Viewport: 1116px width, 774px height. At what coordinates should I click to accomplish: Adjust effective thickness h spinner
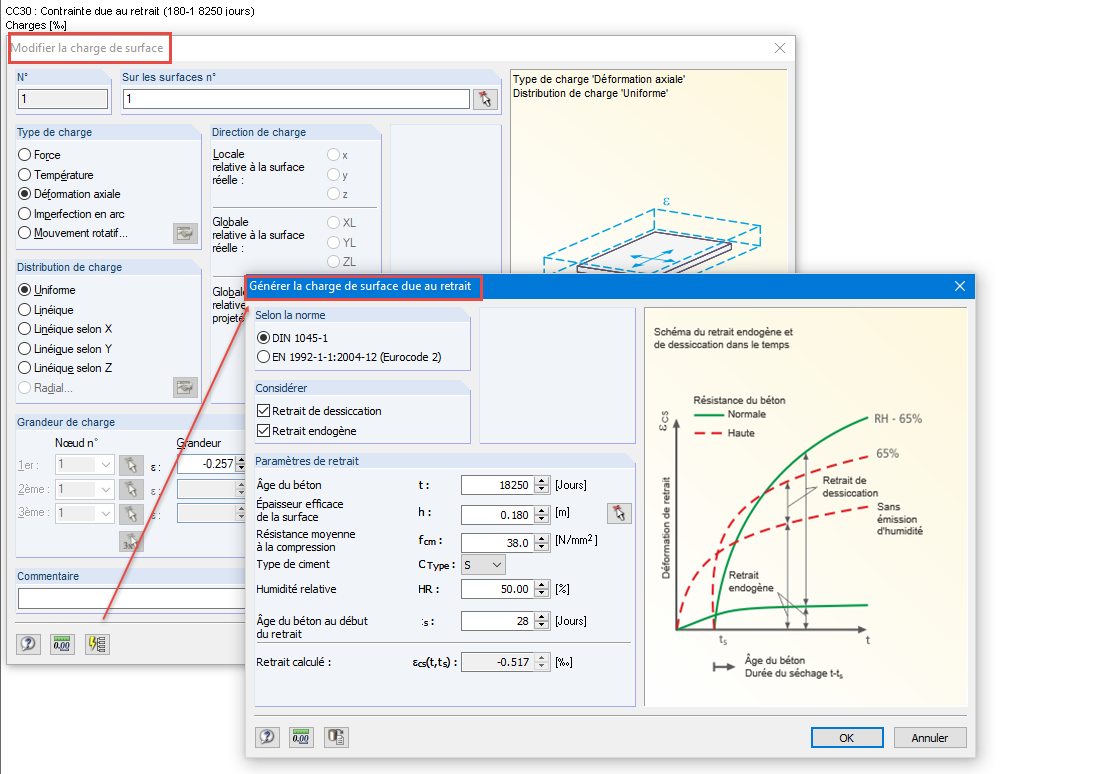tap(542, 514)
